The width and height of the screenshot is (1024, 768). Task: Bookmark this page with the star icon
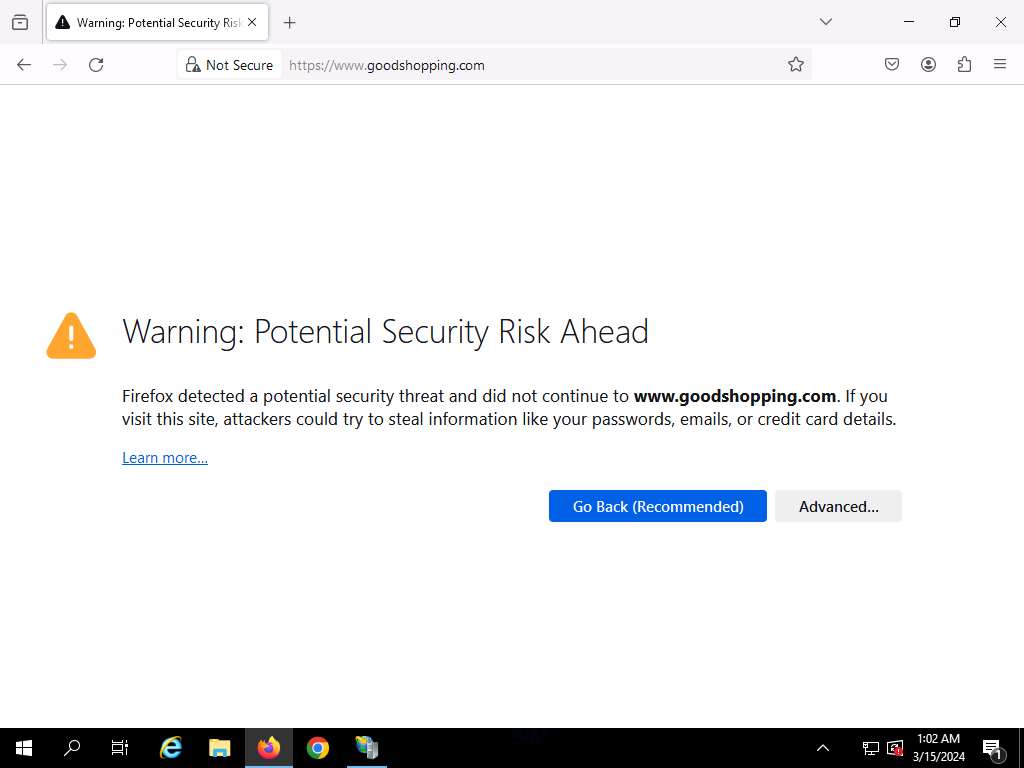pos(795,65)
